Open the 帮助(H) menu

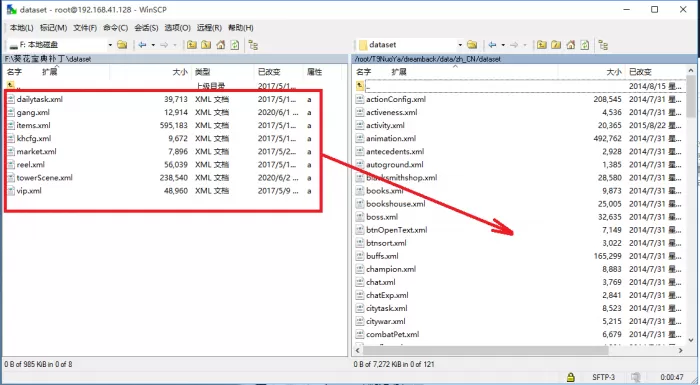point(241,28)
